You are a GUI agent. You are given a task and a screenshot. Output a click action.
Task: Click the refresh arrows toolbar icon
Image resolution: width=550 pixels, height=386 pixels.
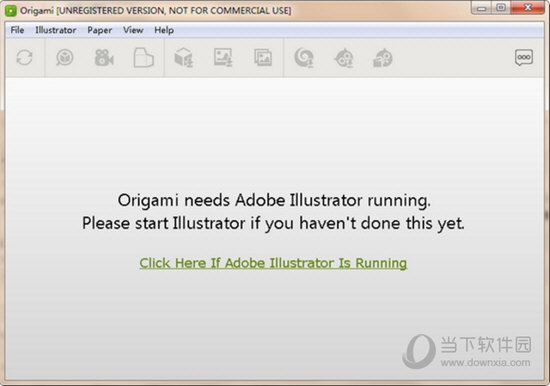[x=25, y=58]
